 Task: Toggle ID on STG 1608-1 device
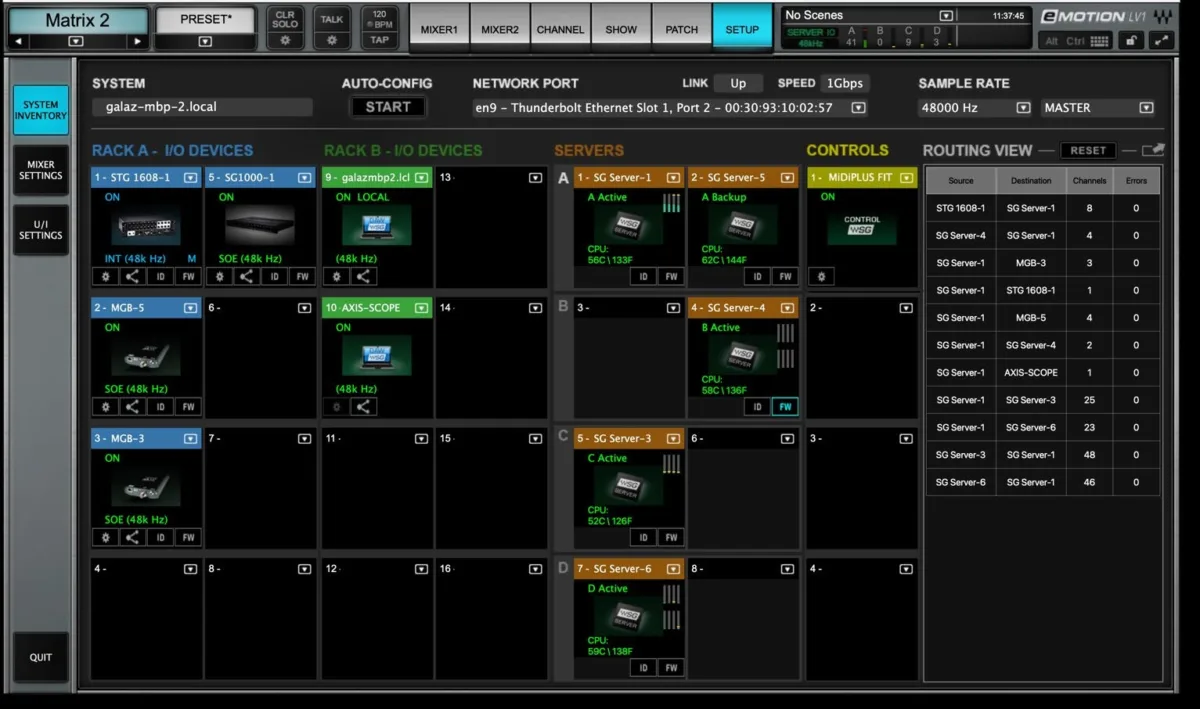(x=161, y=276)
